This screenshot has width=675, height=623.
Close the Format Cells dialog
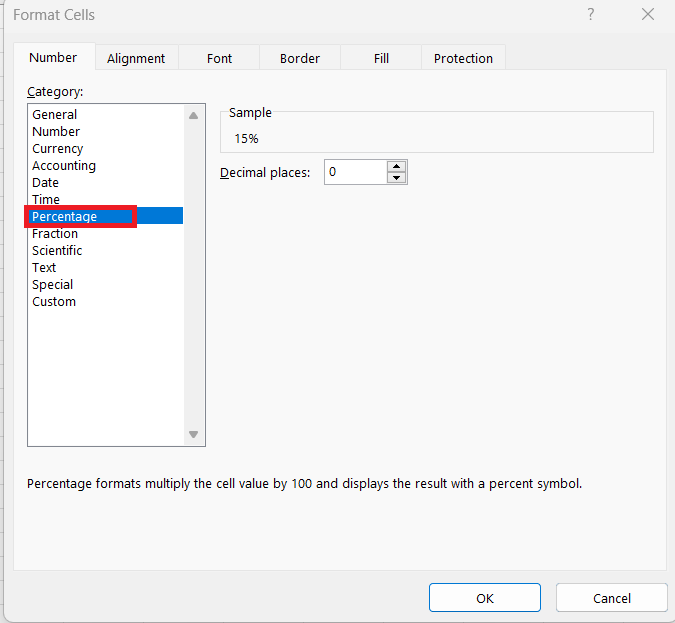(x=647, y=15)
